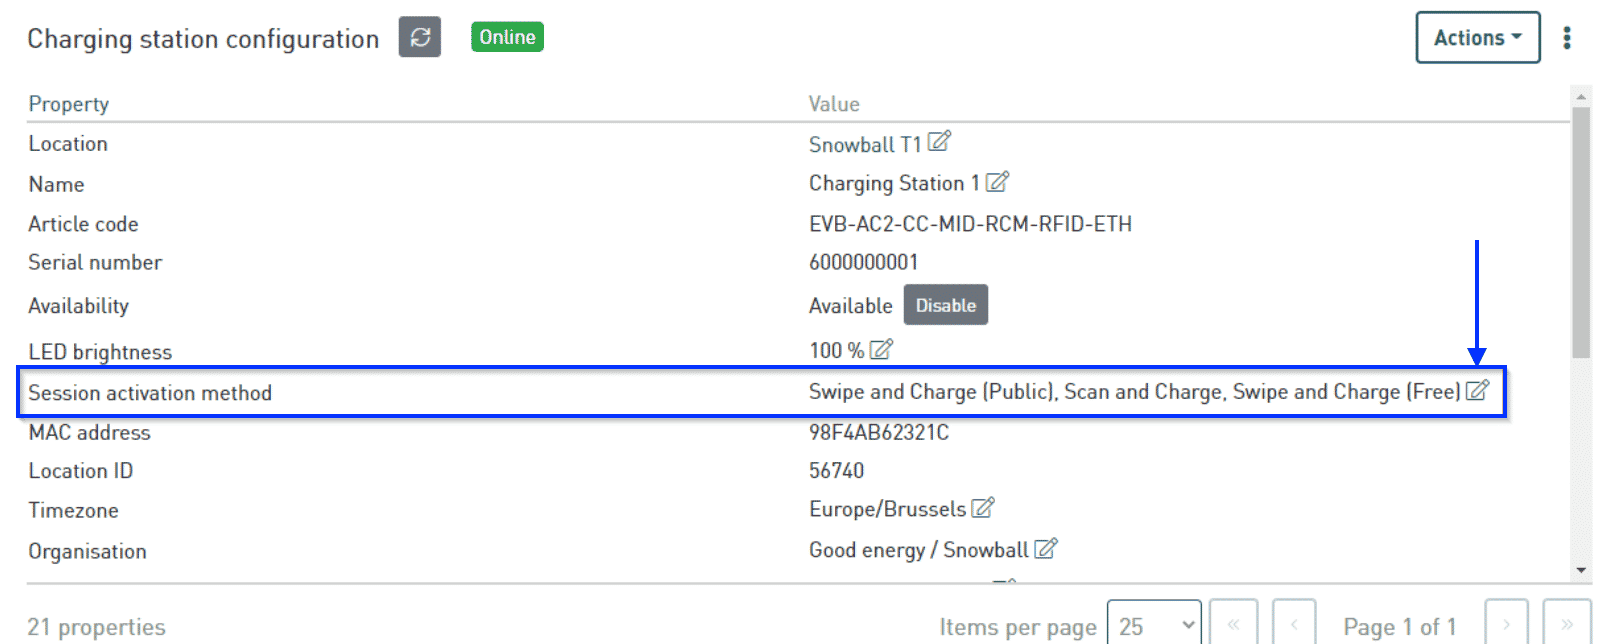Viewport: 1600px width, 644px height.
Task: Edit the Timezone Europe/Brussels
Action: click(x=983, y=508)
